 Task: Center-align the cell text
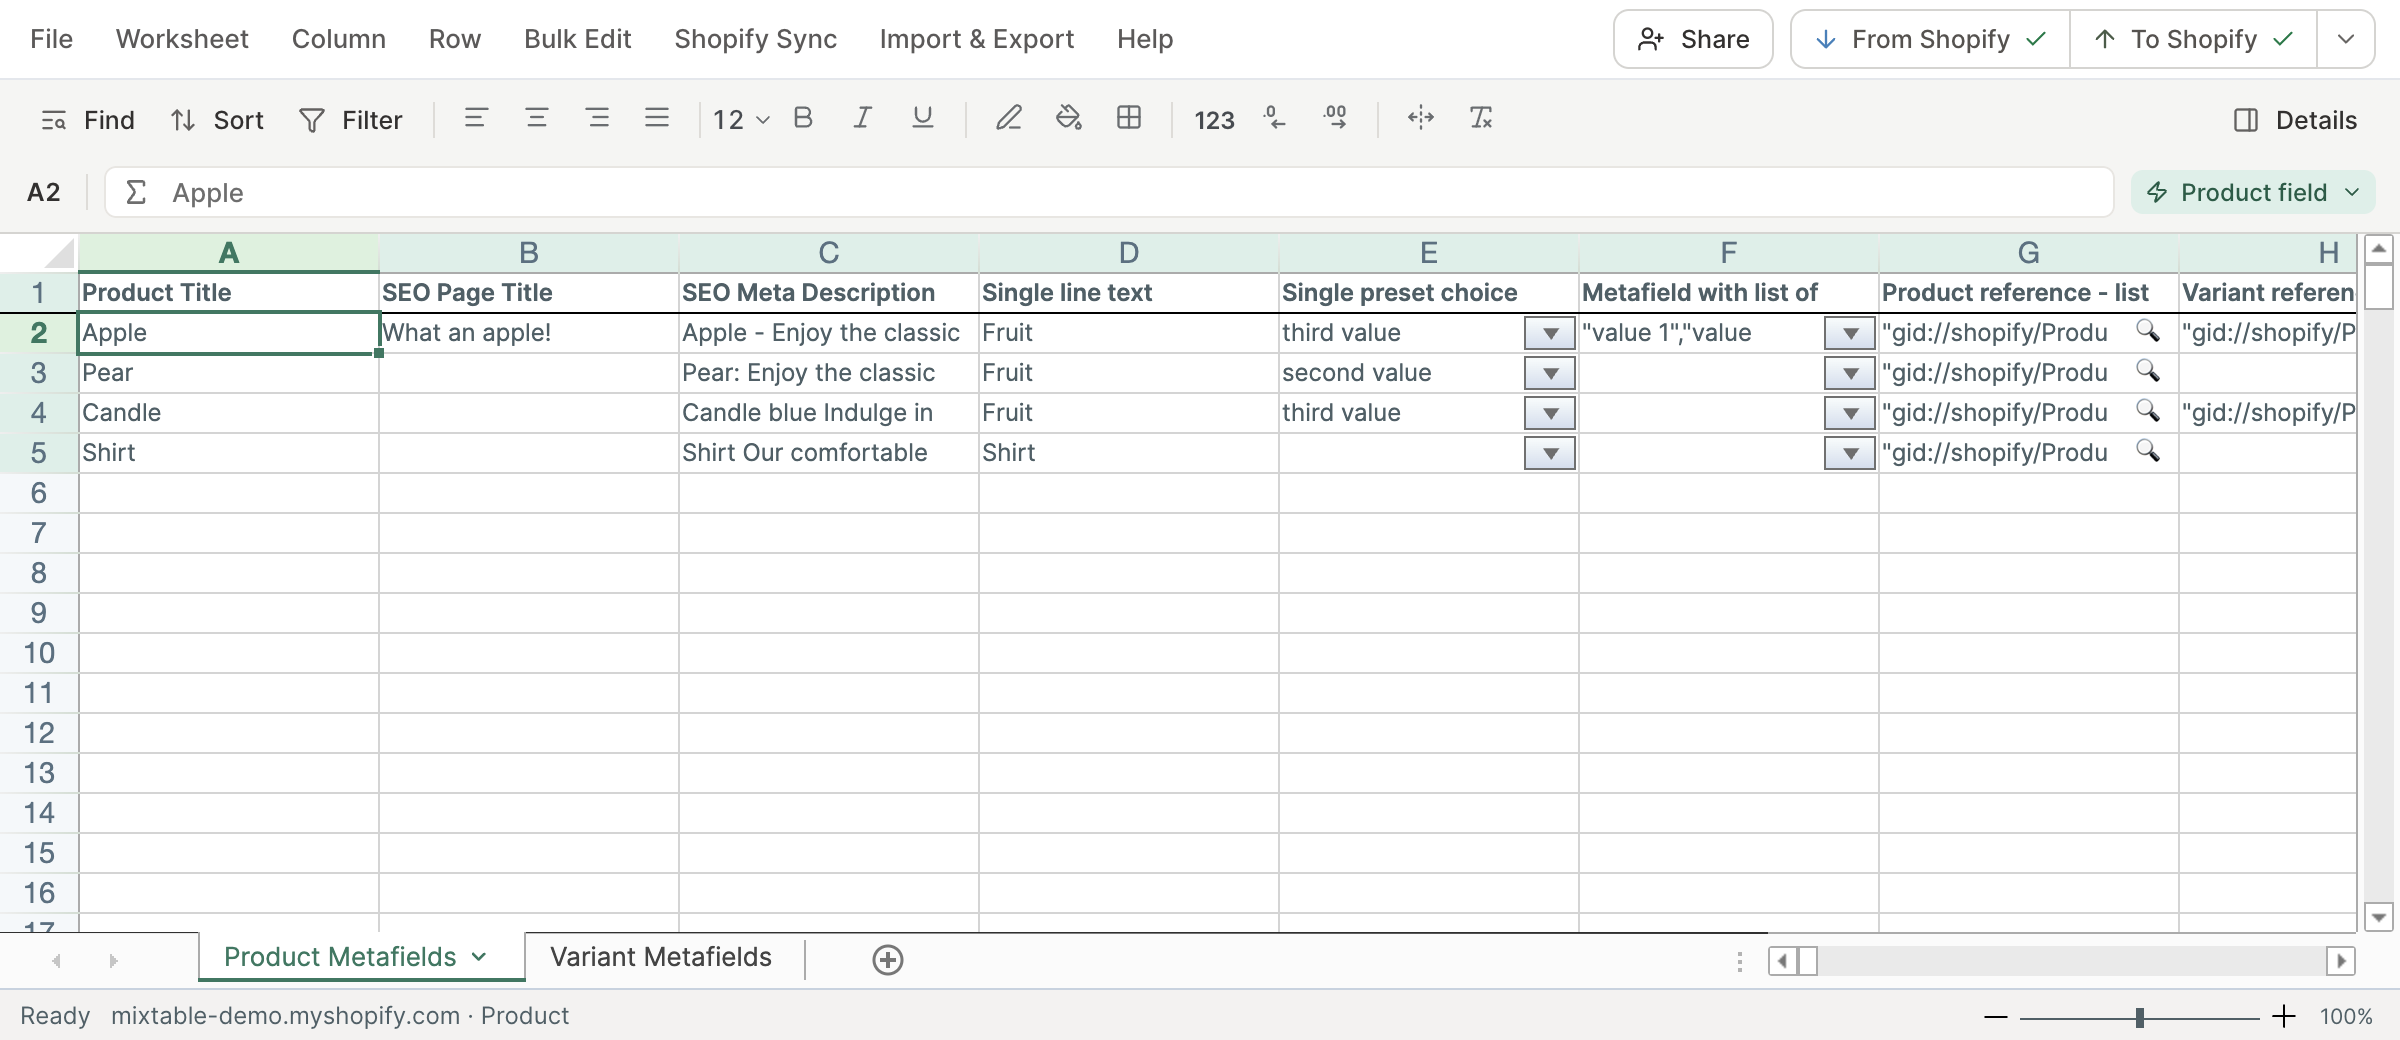pos(537,119)
